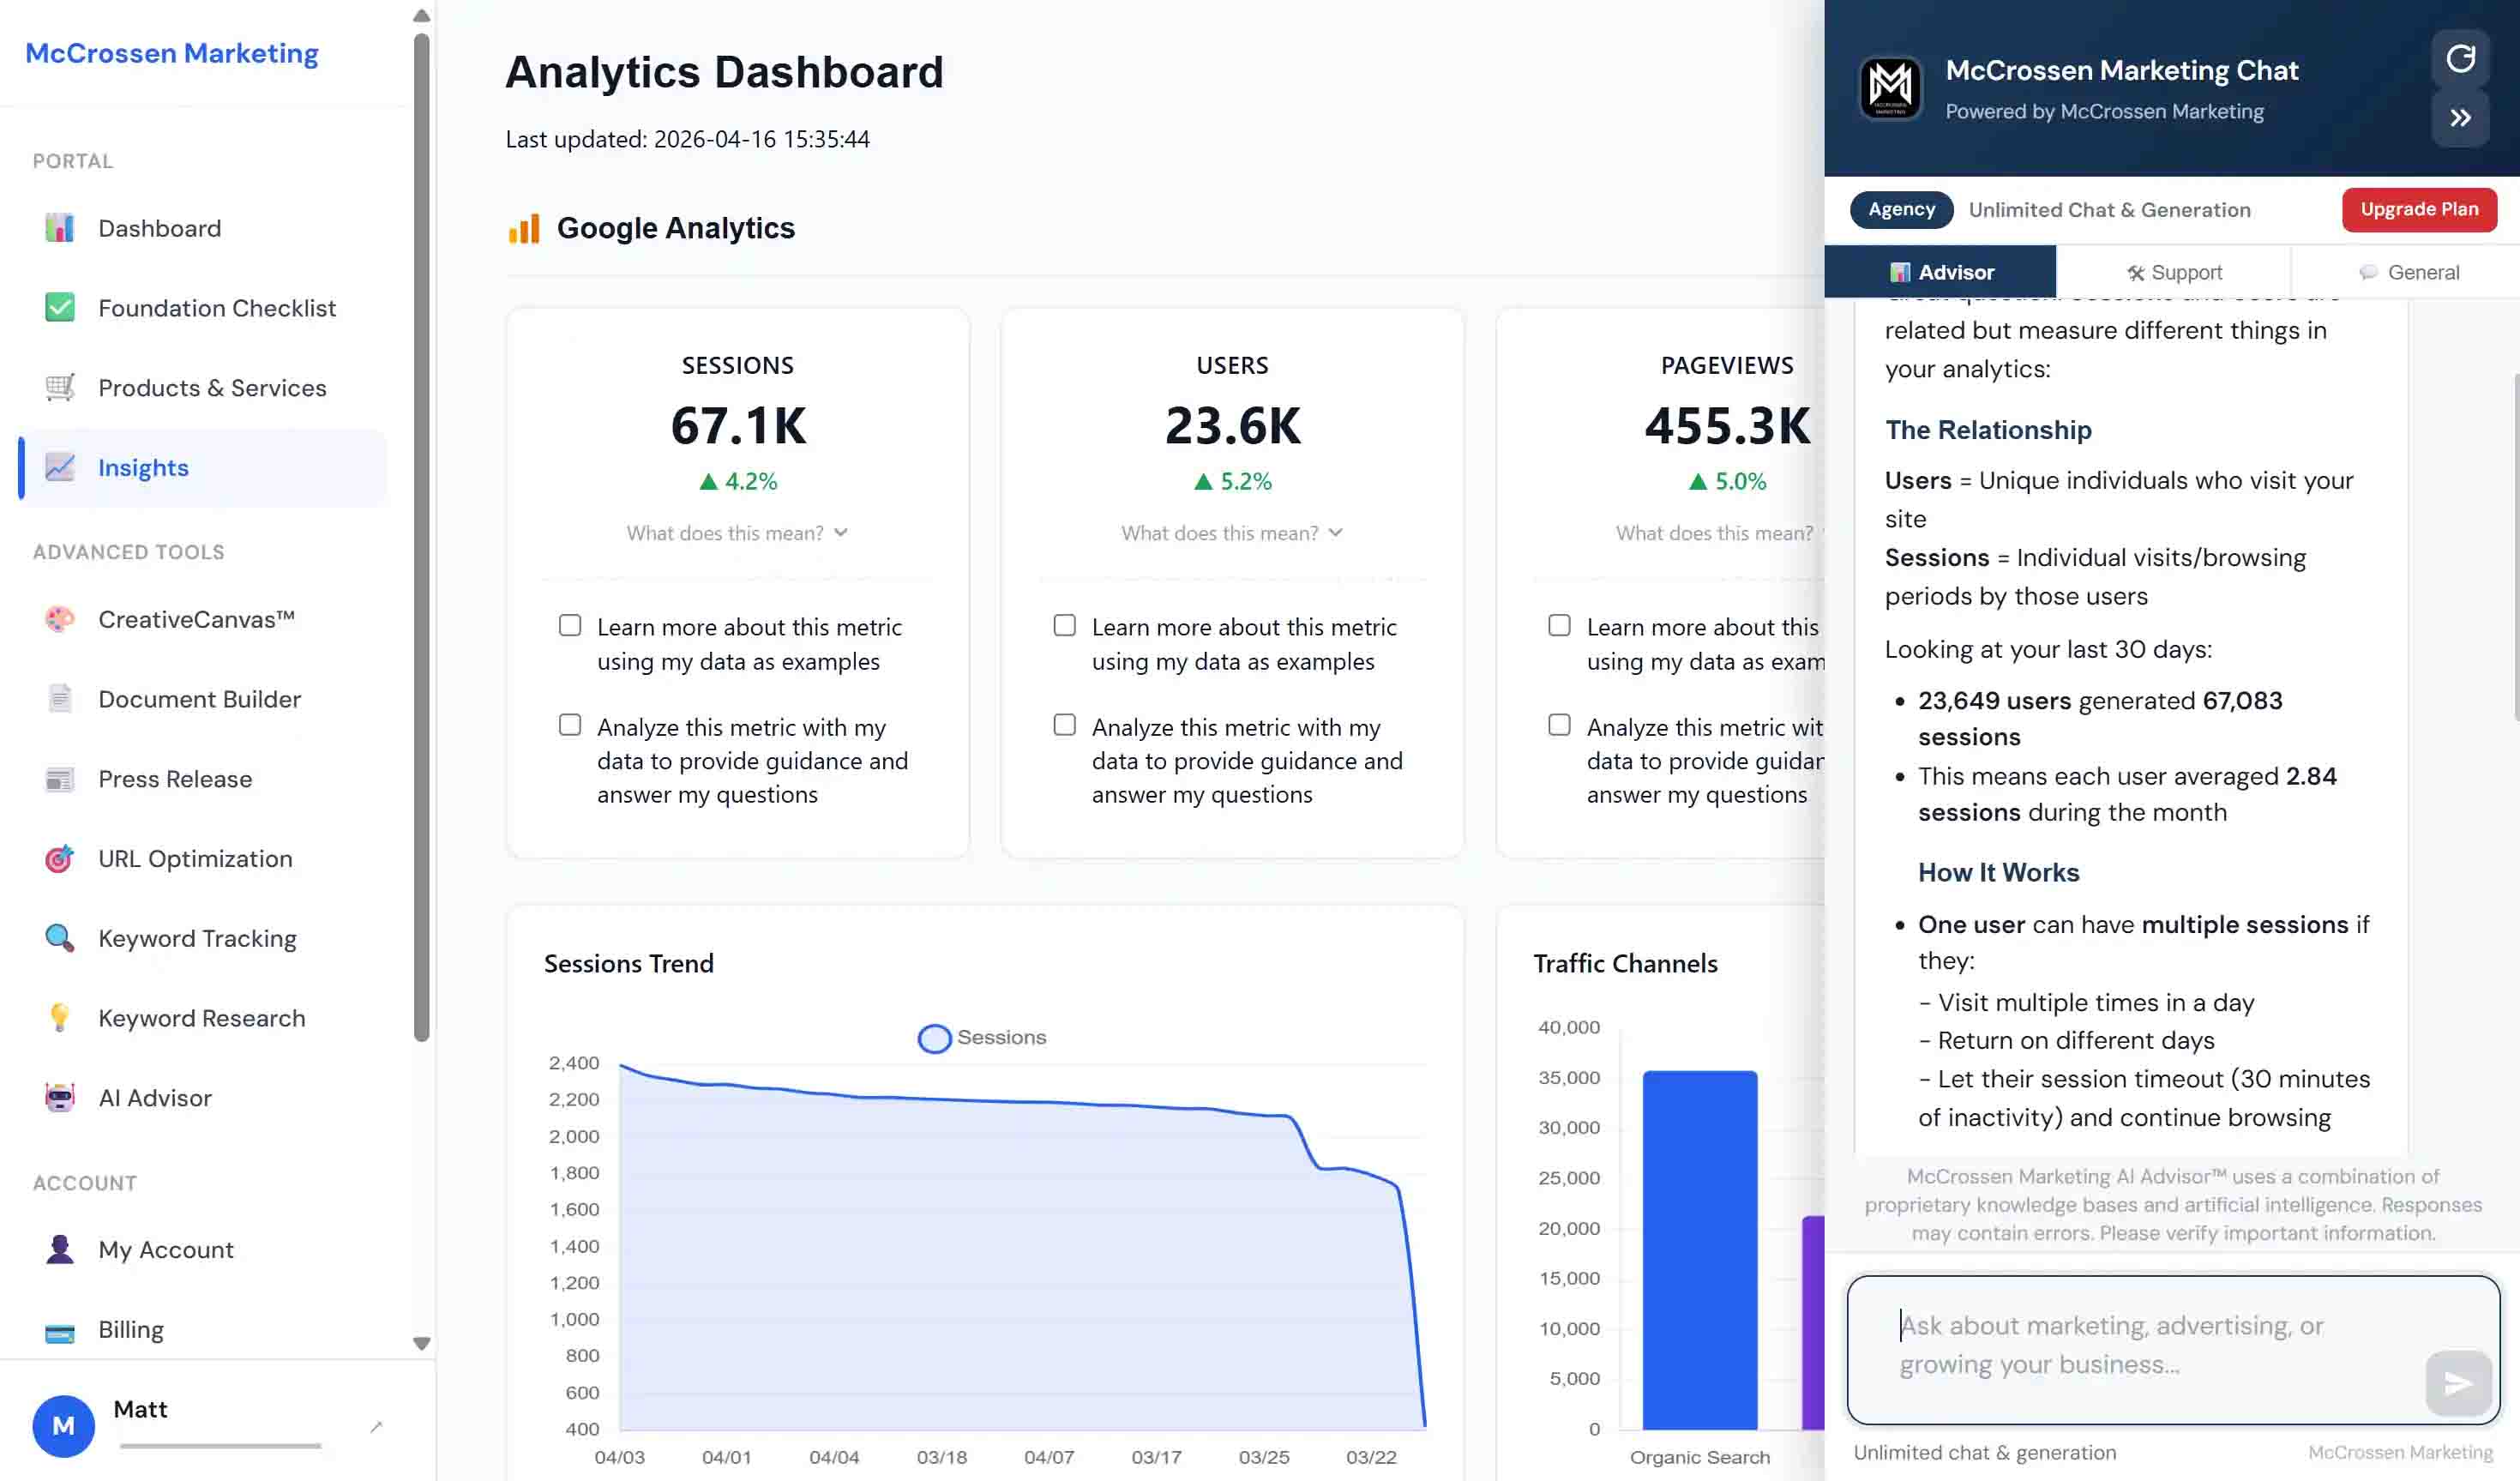Click the send message arrow icon

point(2457,1383)
